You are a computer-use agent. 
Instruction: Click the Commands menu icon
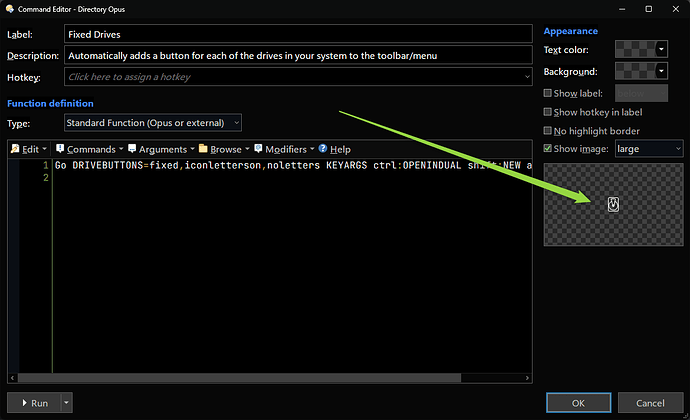[x=60, y=149]
